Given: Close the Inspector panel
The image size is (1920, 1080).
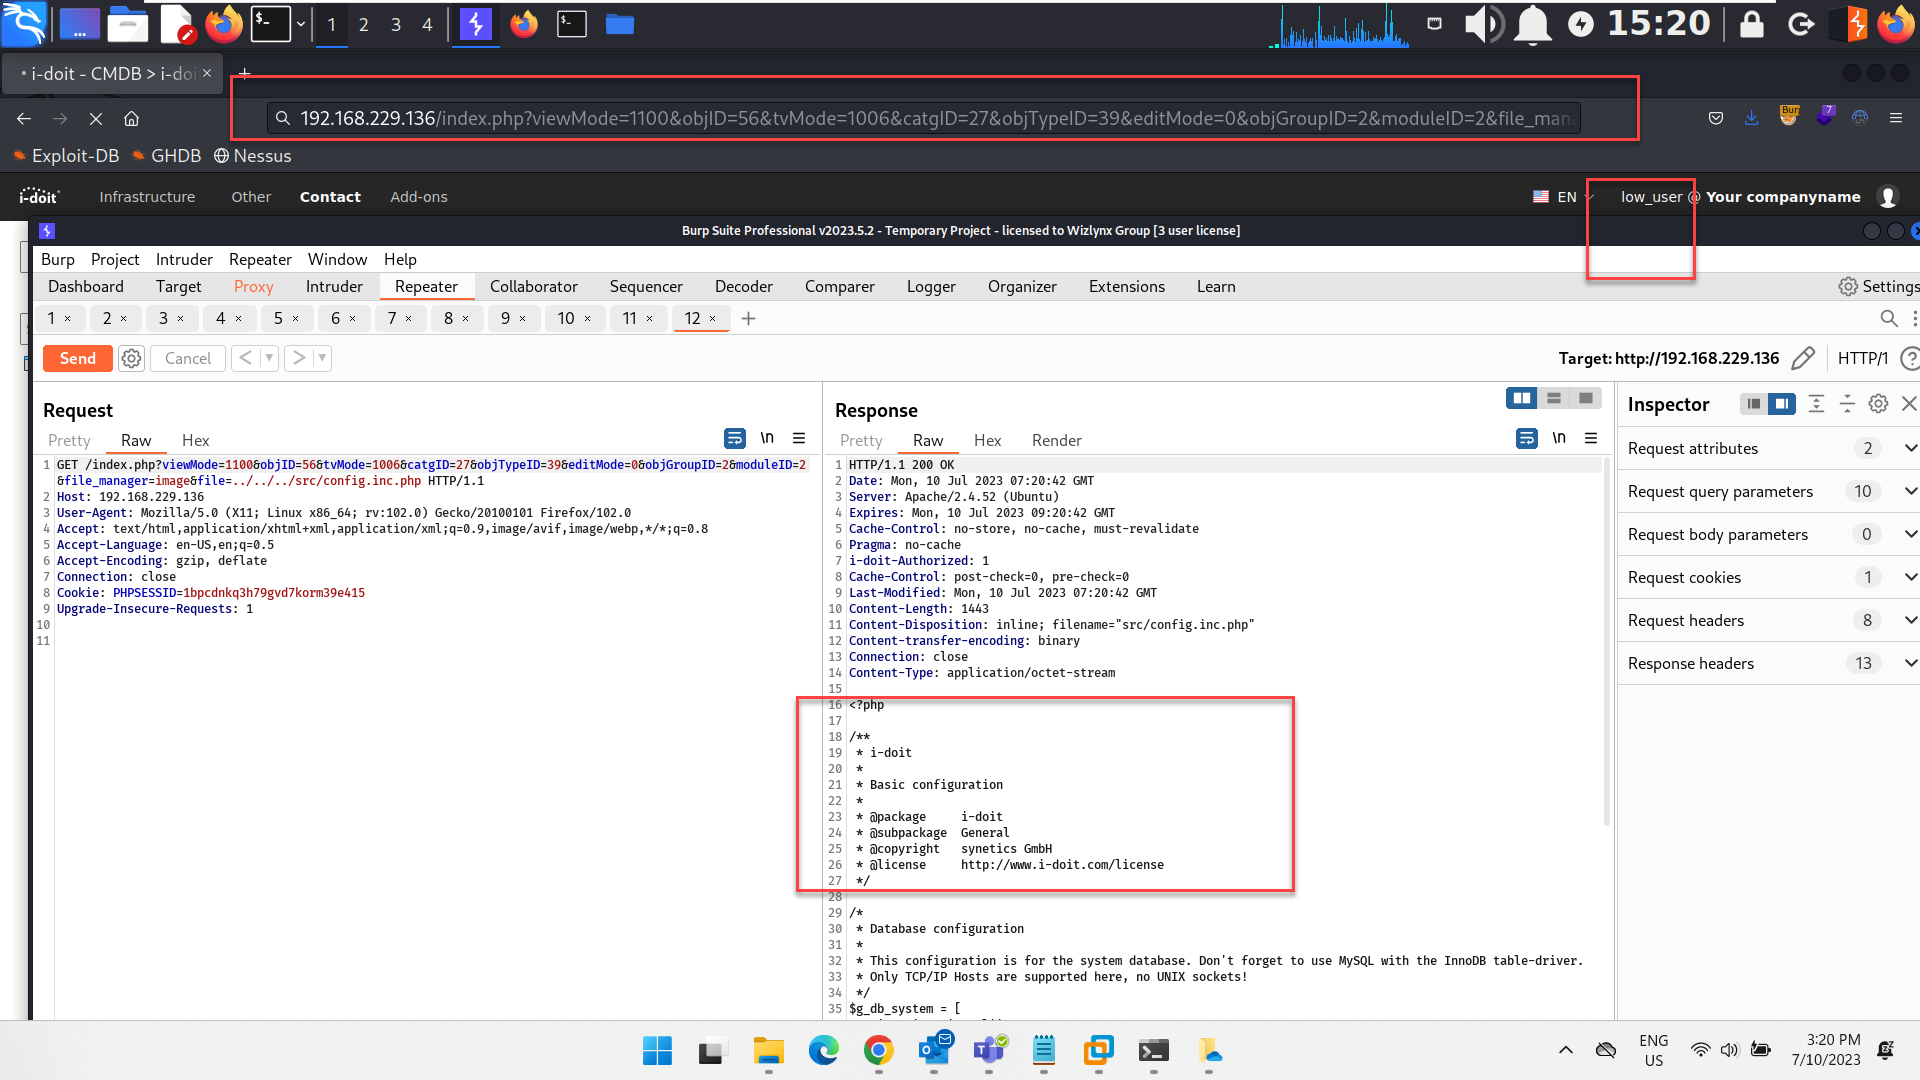Looking at the screenshot, I should coord(1909,404).
